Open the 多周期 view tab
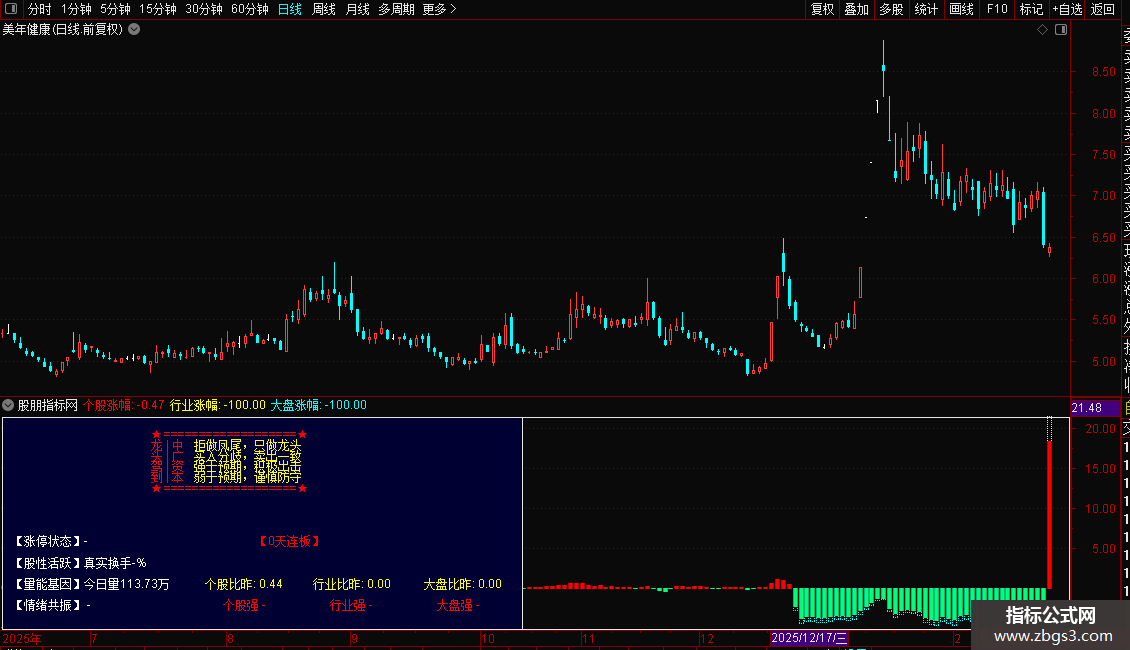This screenshot has width=1130, height=650. [x=396, y=9]
